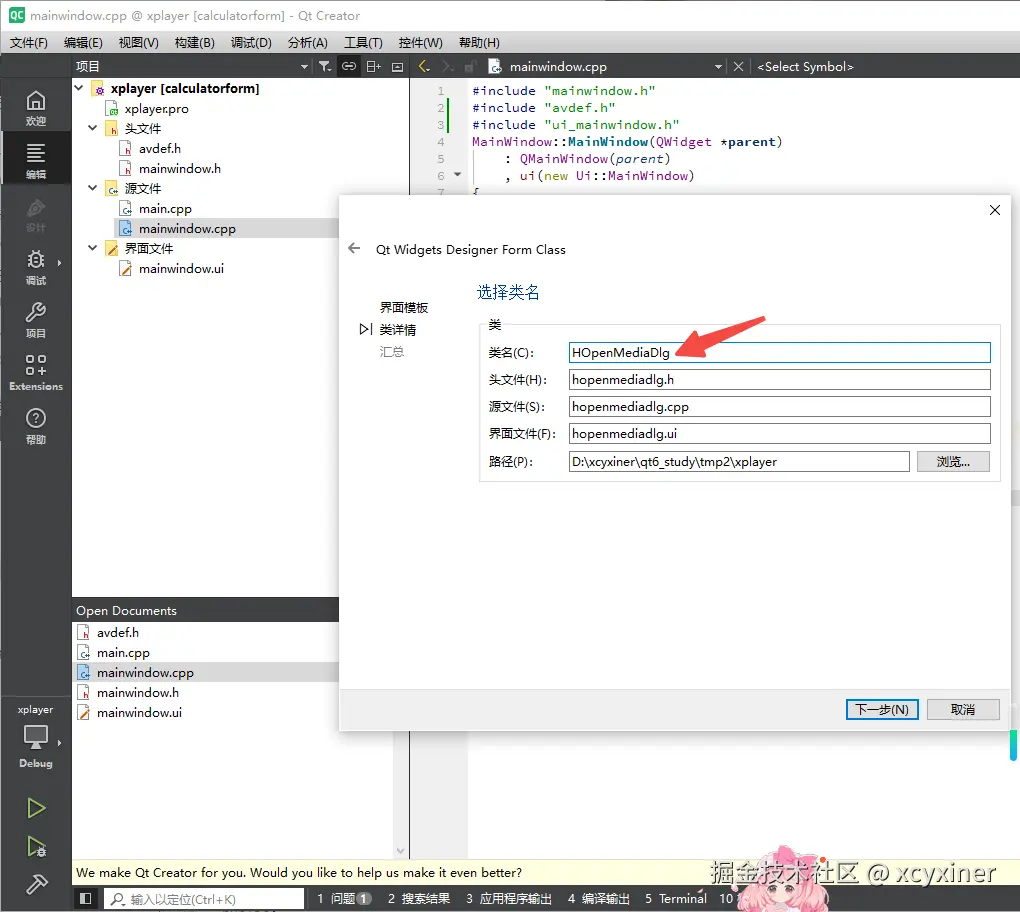Image resolution: width=1020 pixels, height=912 pixels.
Task: Select main.cpp in project tree
Action: coord(165,209)
